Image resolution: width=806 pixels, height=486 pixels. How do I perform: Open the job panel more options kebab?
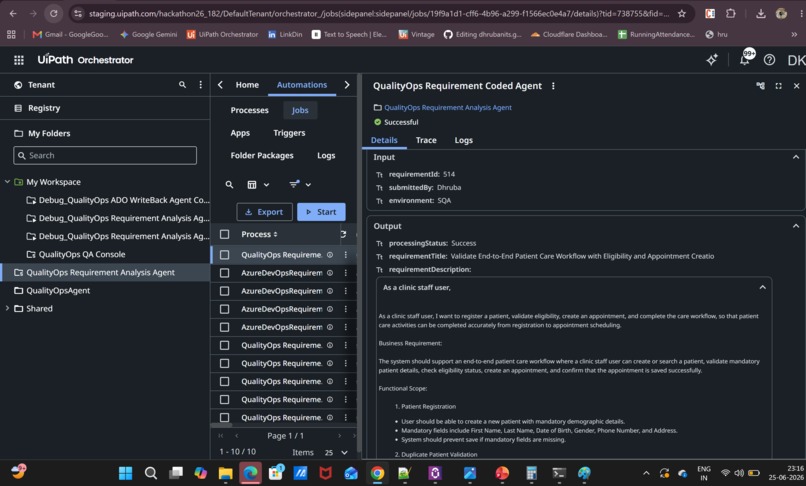pos(553,86)
